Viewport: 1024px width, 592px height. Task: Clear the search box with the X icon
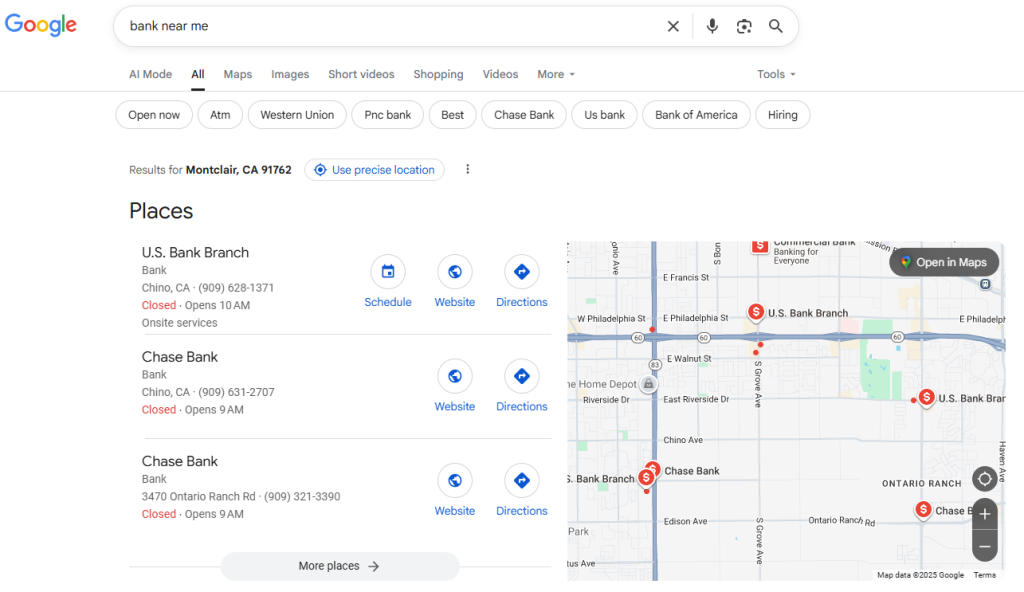point(673,26)
